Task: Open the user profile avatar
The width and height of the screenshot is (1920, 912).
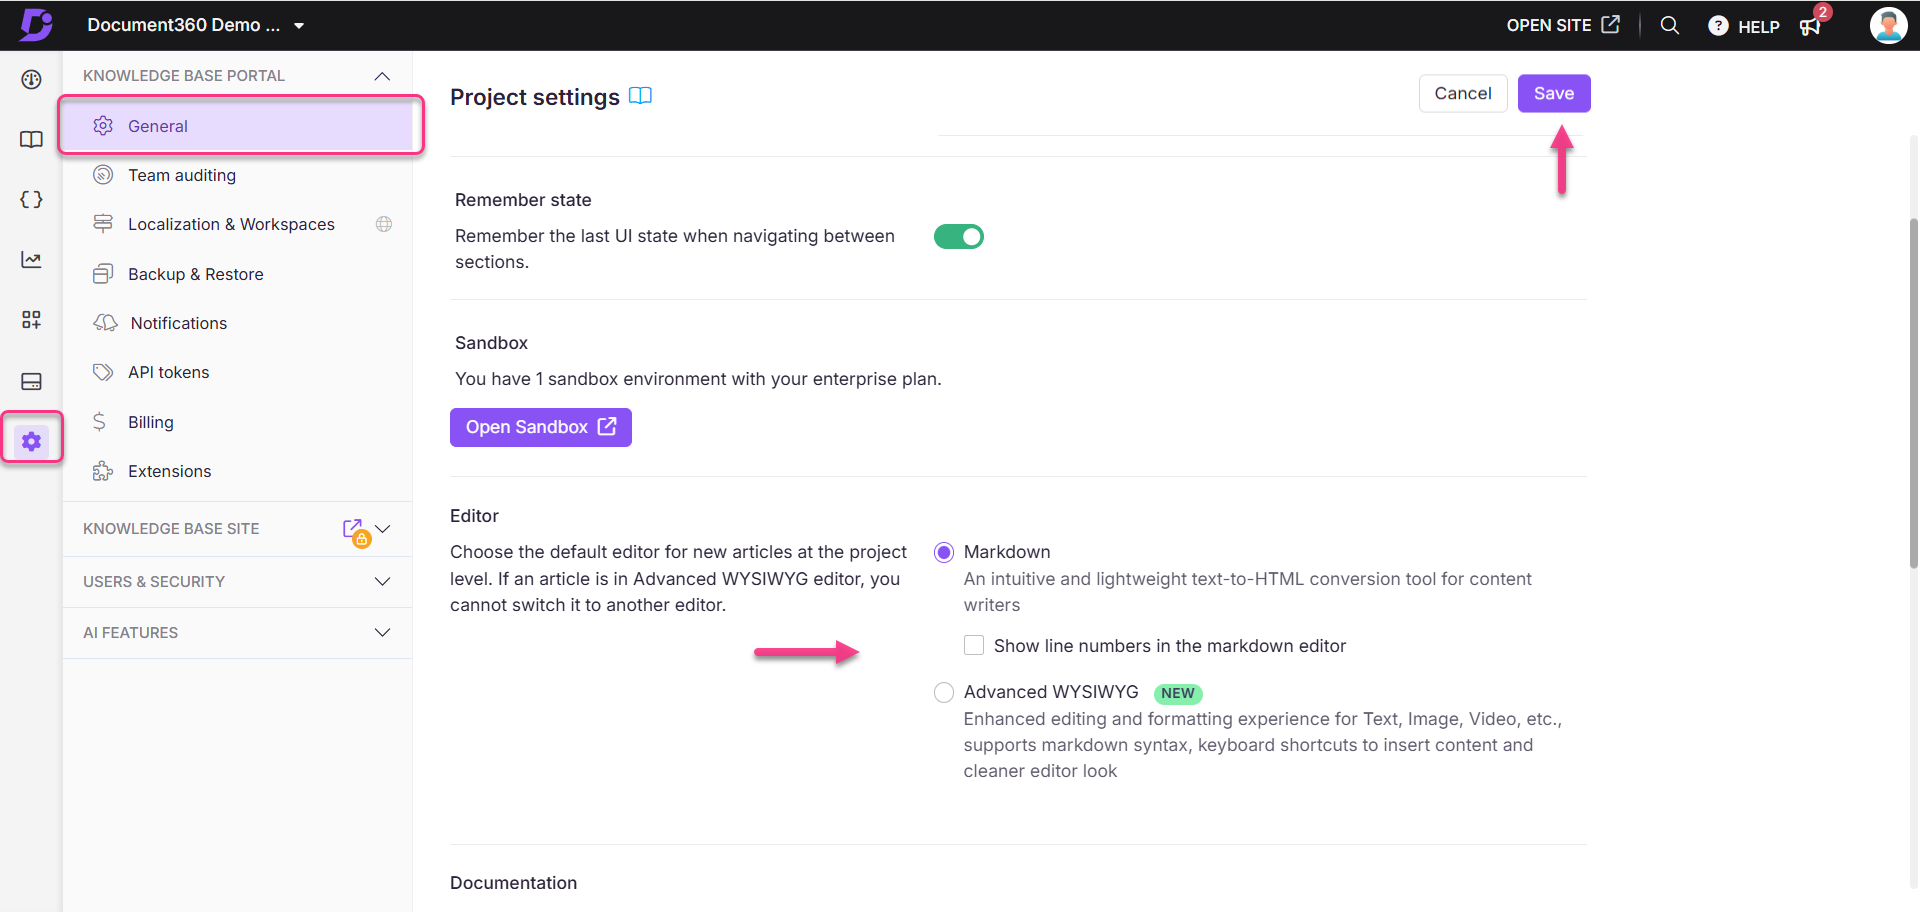Action: point(1888,25)
